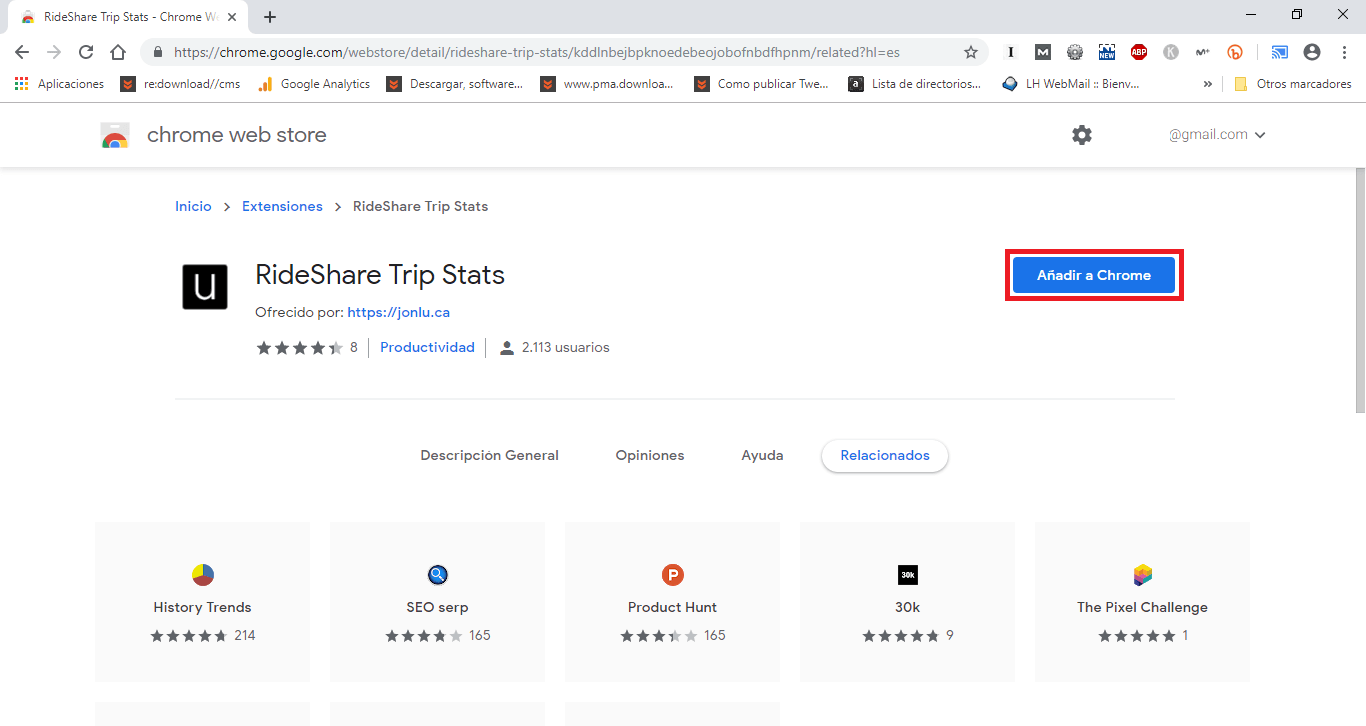Image resolution: width=1366 pixels, height=726 pixels.
Task: Select the RideShare Trip Stats browser tab
Action: 130,17
